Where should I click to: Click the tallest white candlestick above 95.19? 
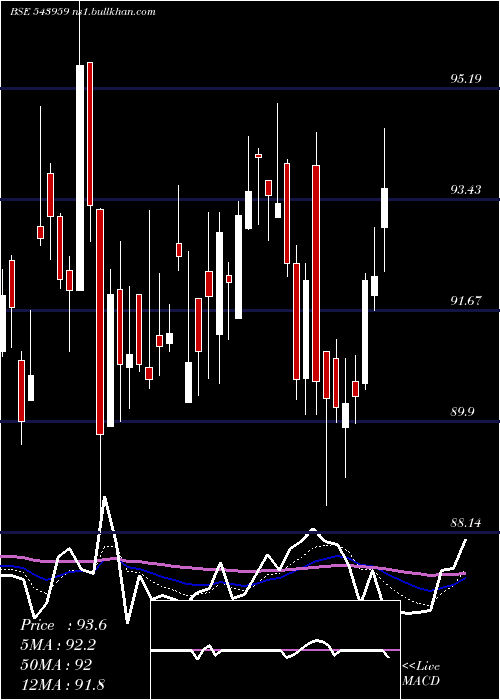80,178
